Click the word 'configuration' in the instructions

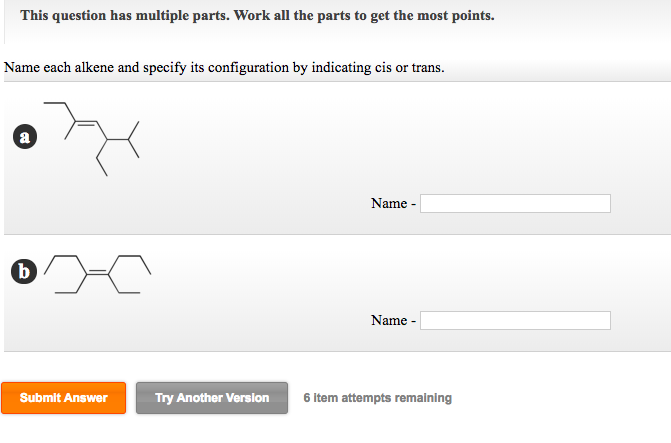(x=248, y=68)
